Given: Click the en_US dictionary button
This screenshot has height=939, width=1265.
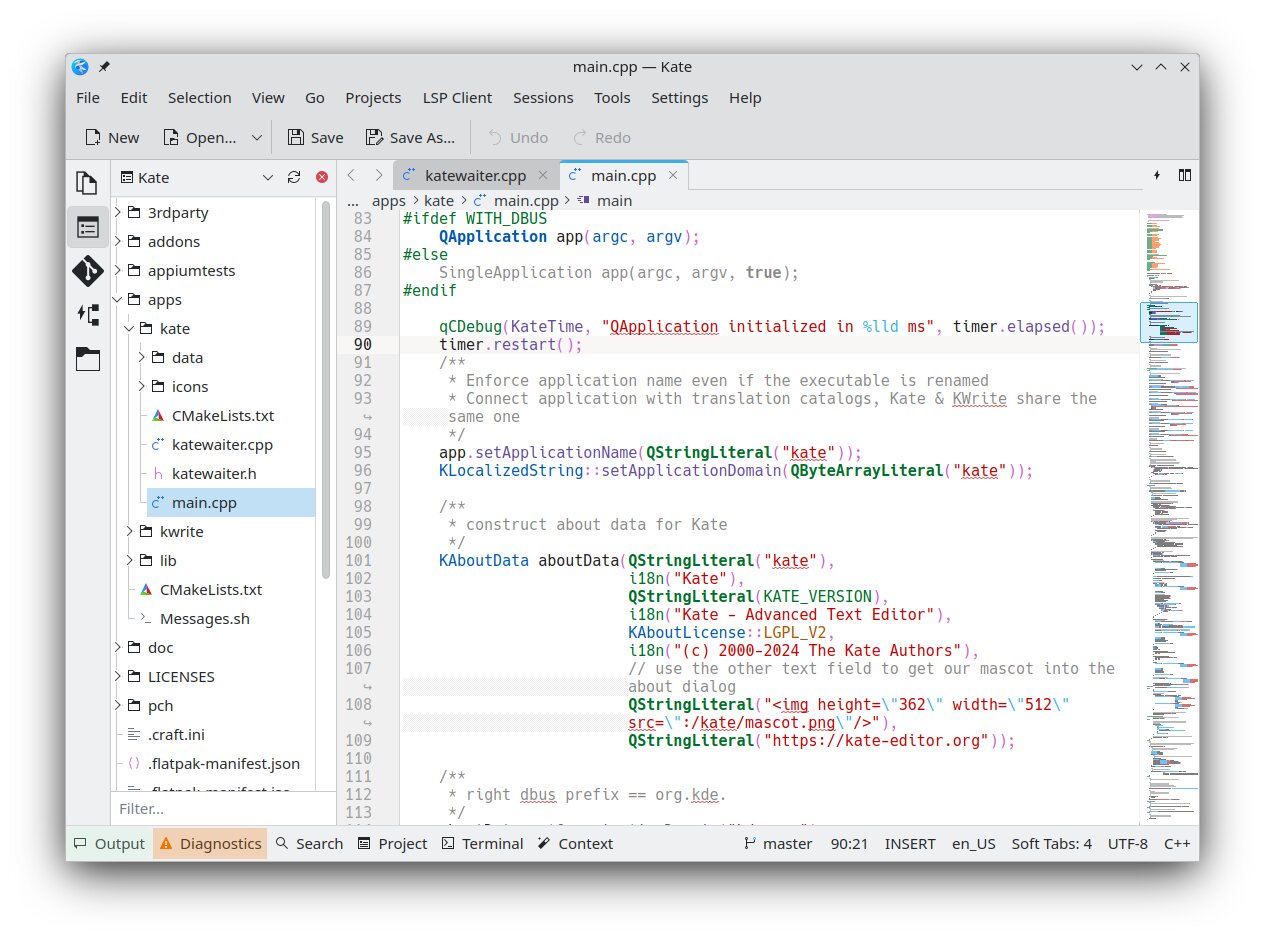Looking at the screenshot, I should coord(973,843).
